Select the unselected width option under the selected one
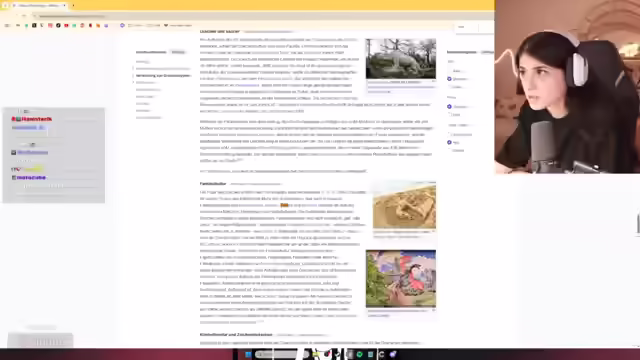Image resolution: width=640 pixels, height=360 pixels. [449, 115]
